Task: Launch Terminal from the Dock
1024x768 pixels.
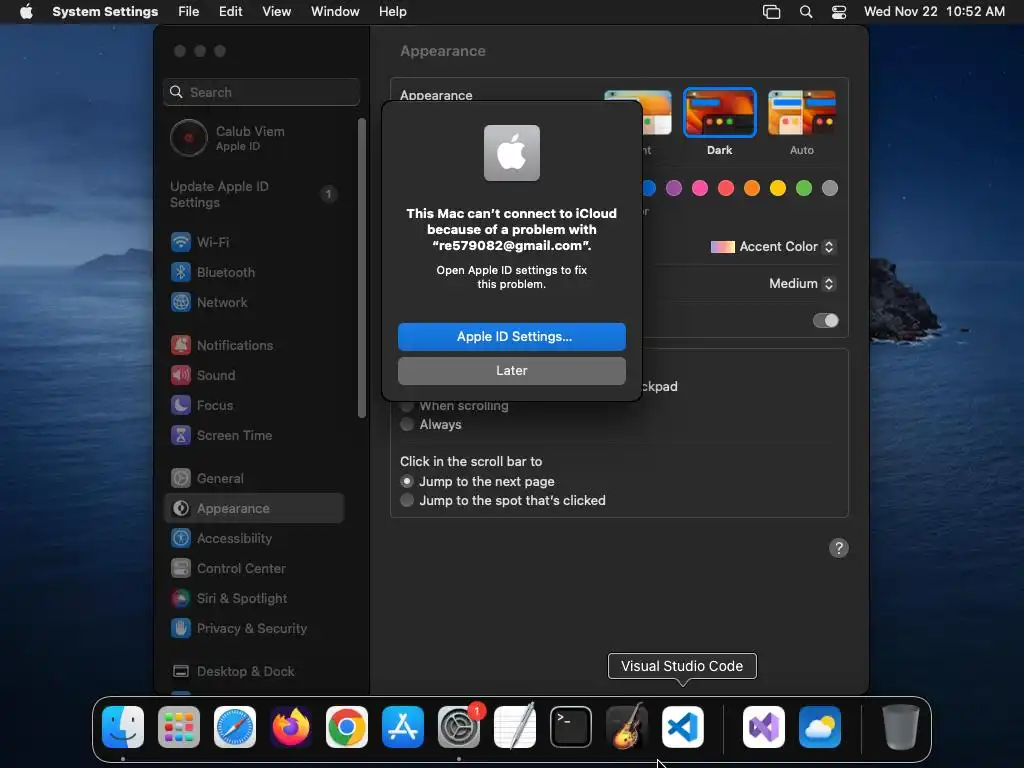Action: pos(571,727)
